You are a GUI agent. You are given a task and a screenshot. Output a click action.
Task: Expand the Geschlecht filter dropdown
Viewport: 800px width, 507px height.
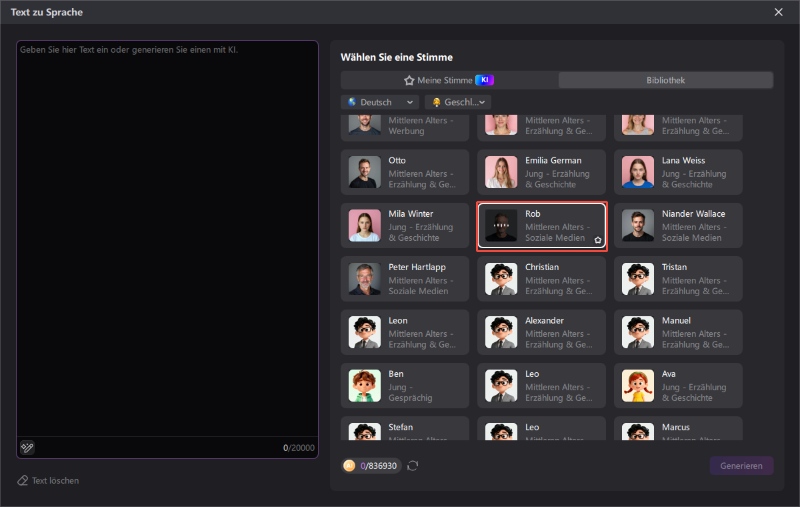point(458,102)
